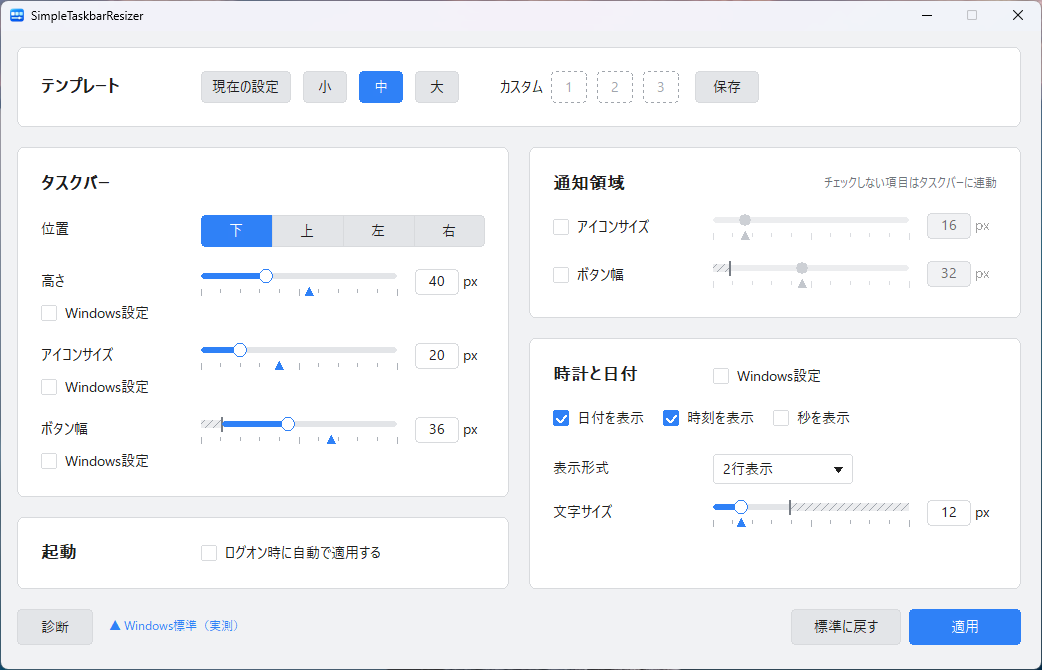Click the 文字サイズ slider handle

(x=741, y=507)
